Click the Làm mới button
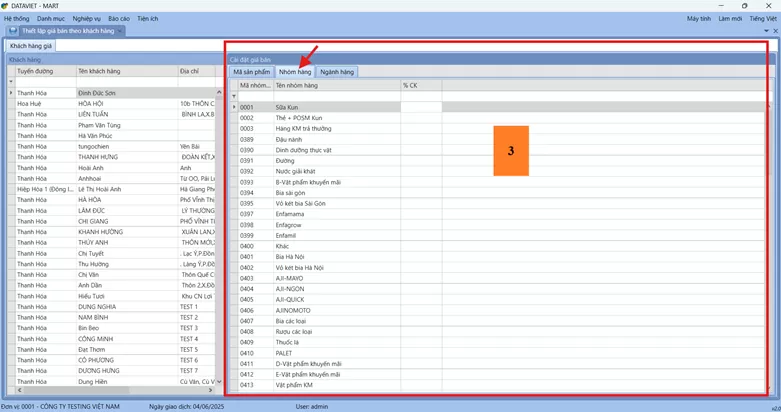Viewport: 781px width, 412px height. 730,18
